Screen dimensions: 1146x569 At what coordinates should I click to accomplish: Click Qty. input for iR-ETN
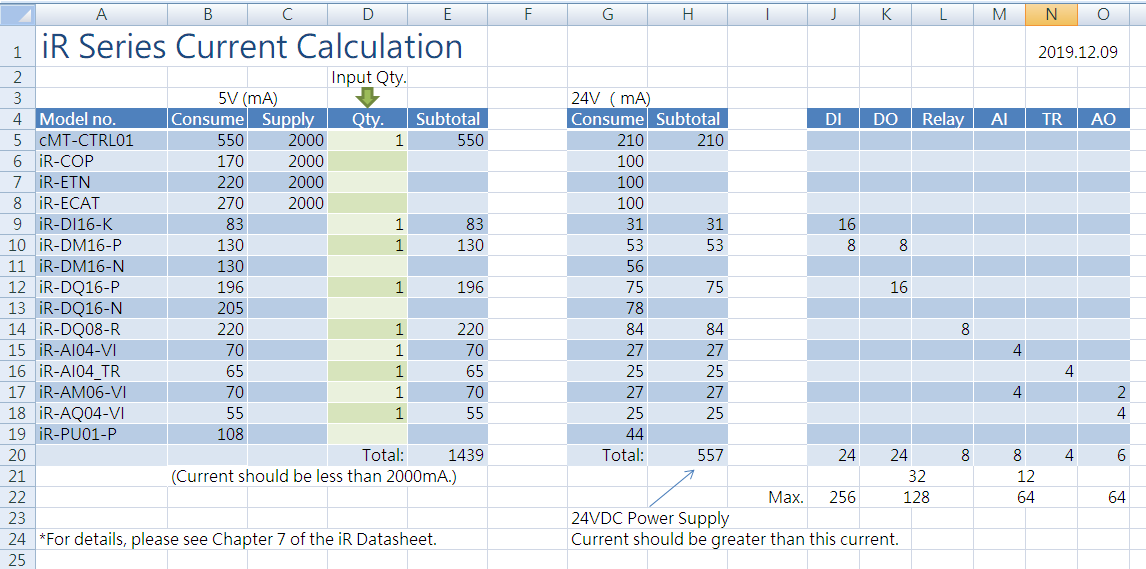tap(368, 182)
